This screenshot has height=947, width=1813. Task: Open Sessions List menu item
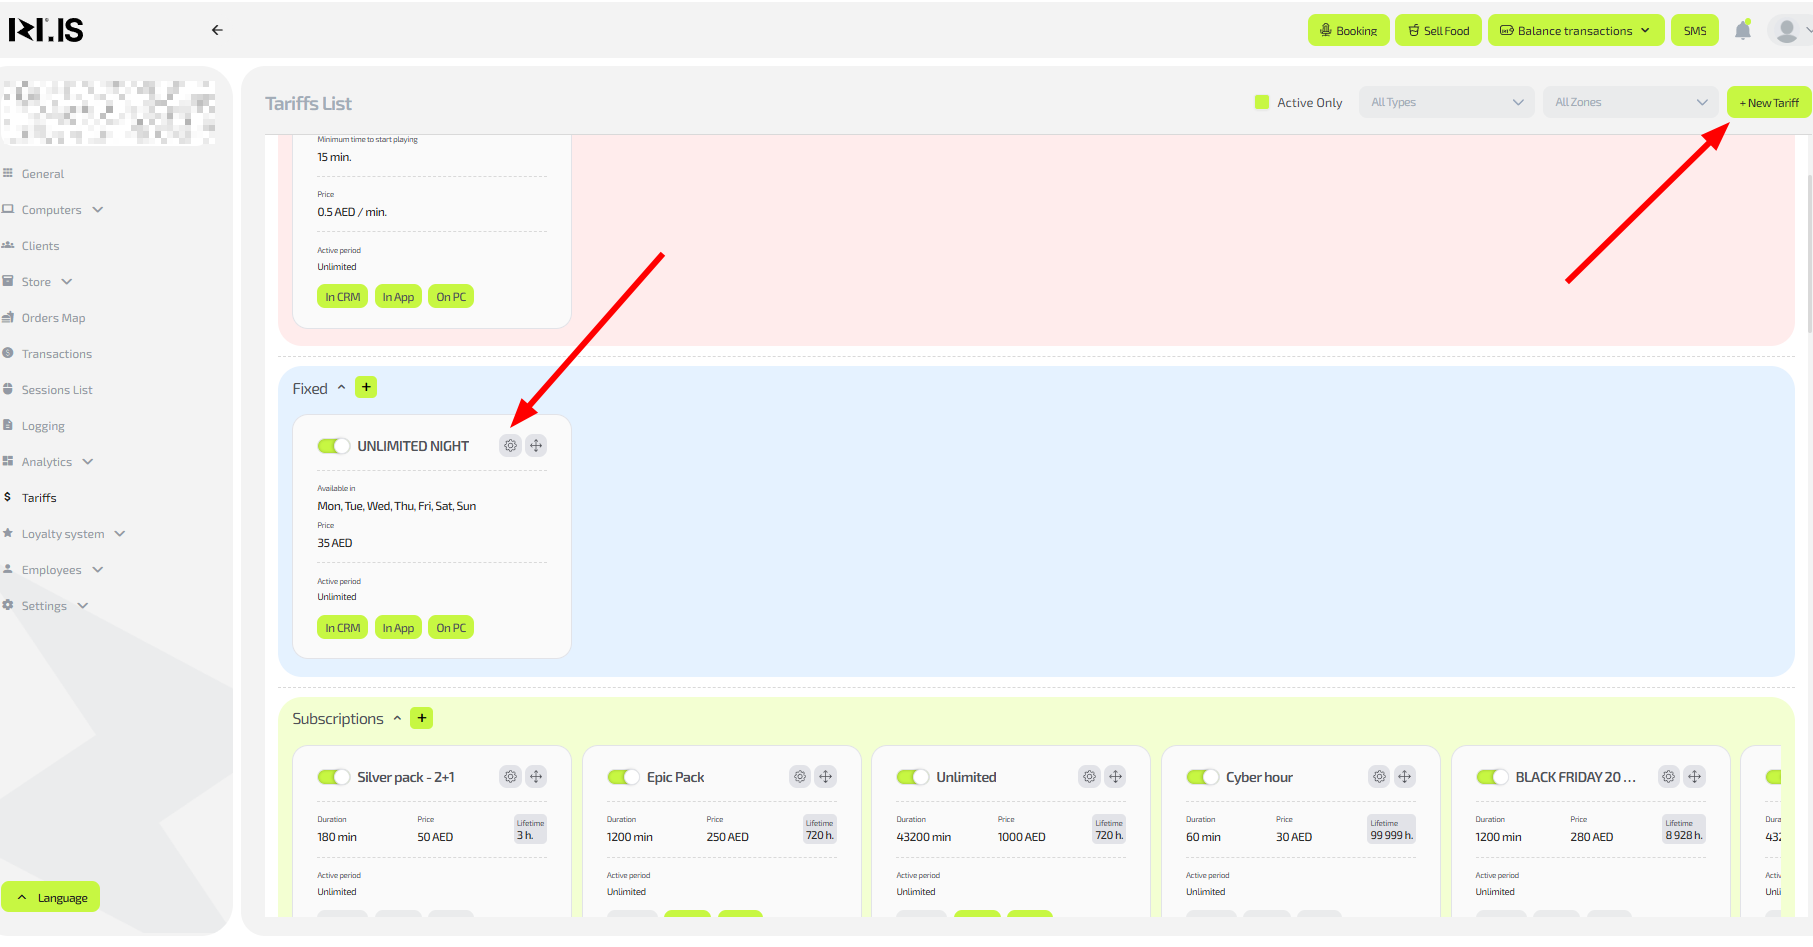point(57,390)
